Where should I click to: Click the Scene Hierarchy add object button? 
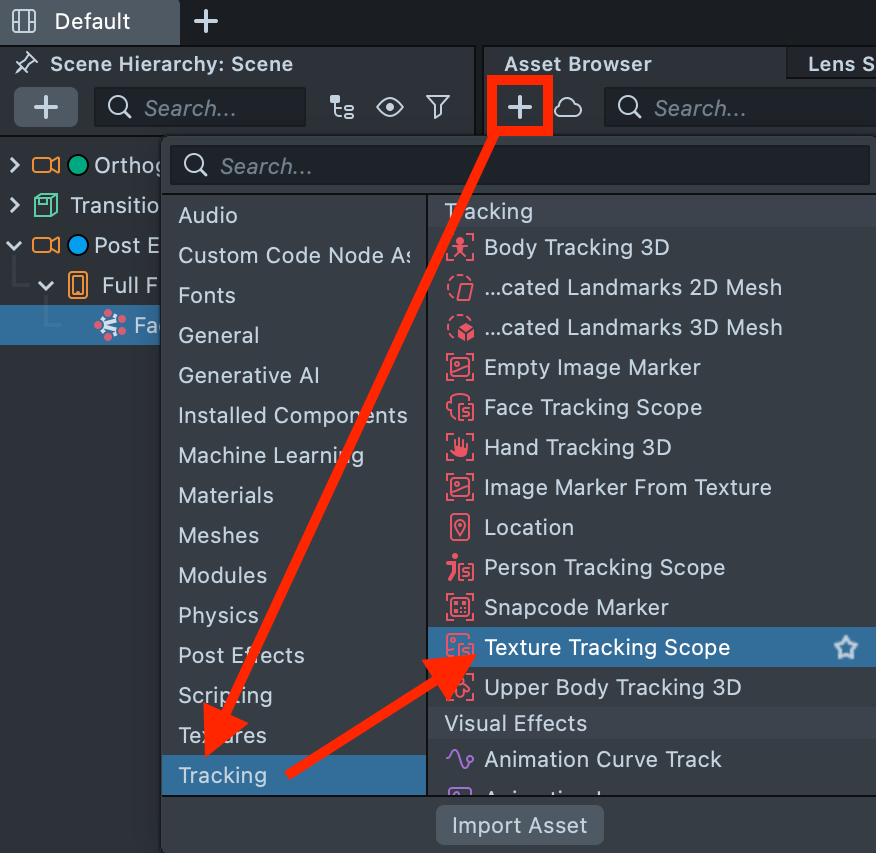pos(46,107)
